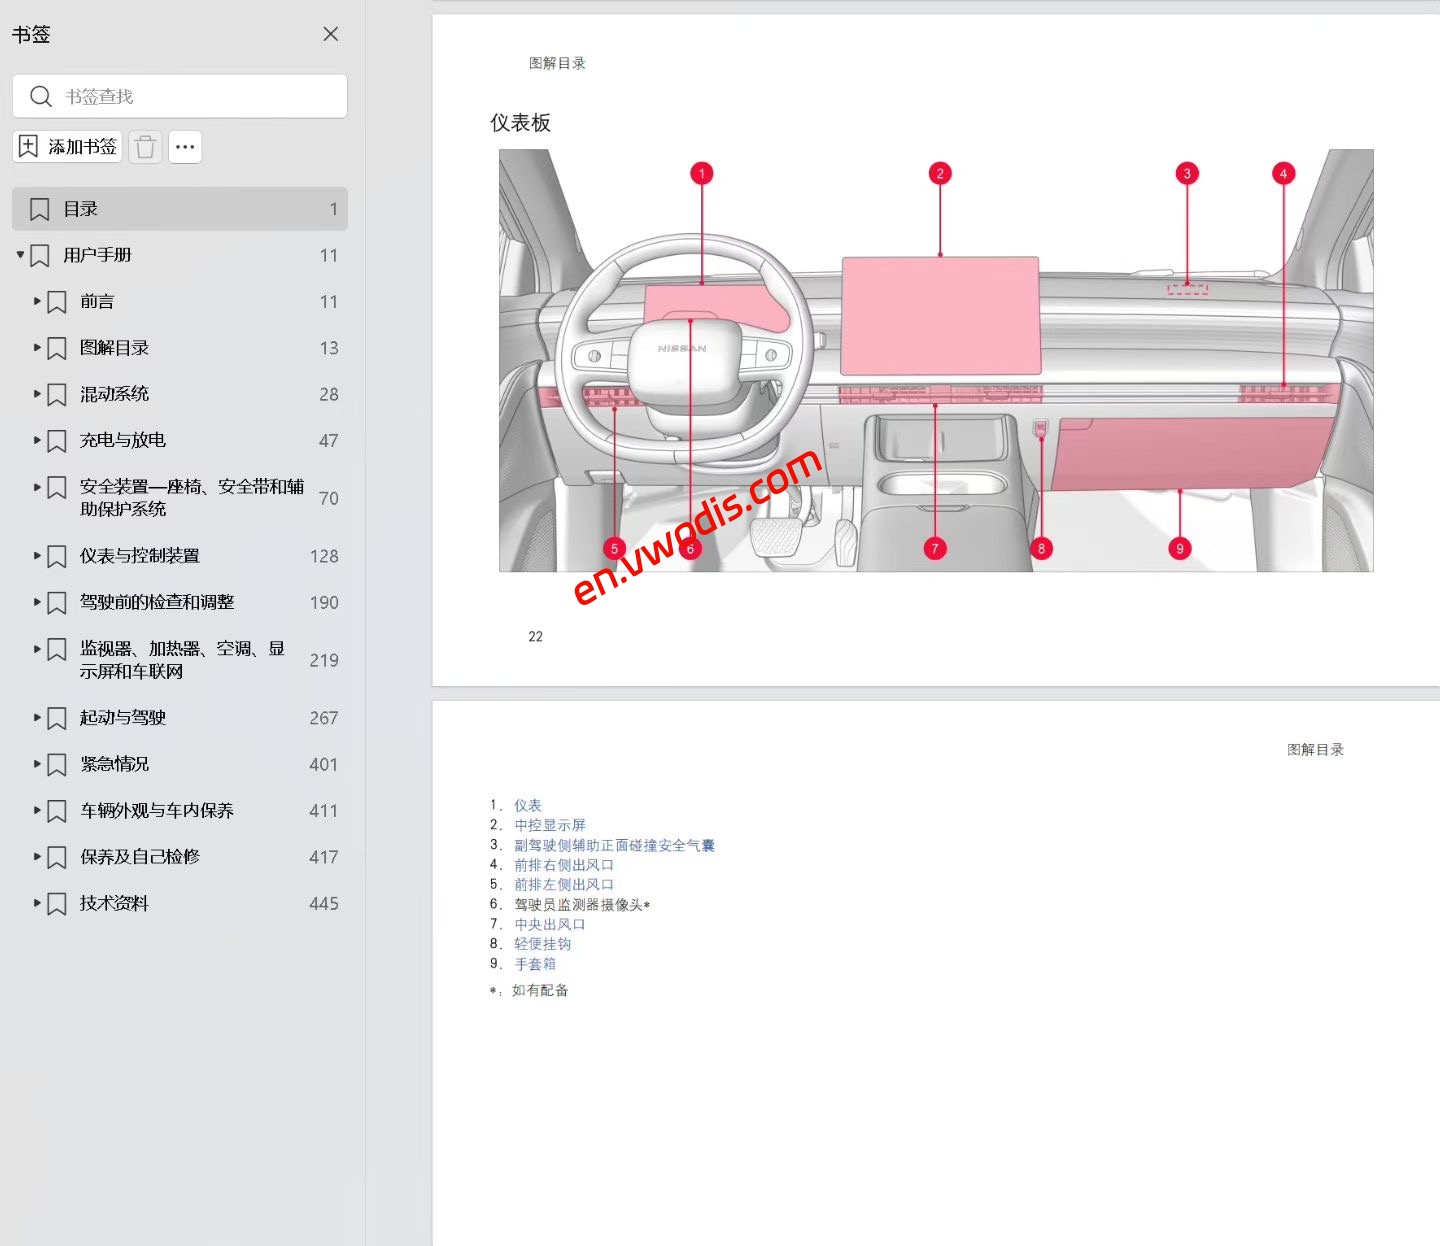Click the bookmark icon beside 前言
1440x1246 pixels.
point(56,301)
